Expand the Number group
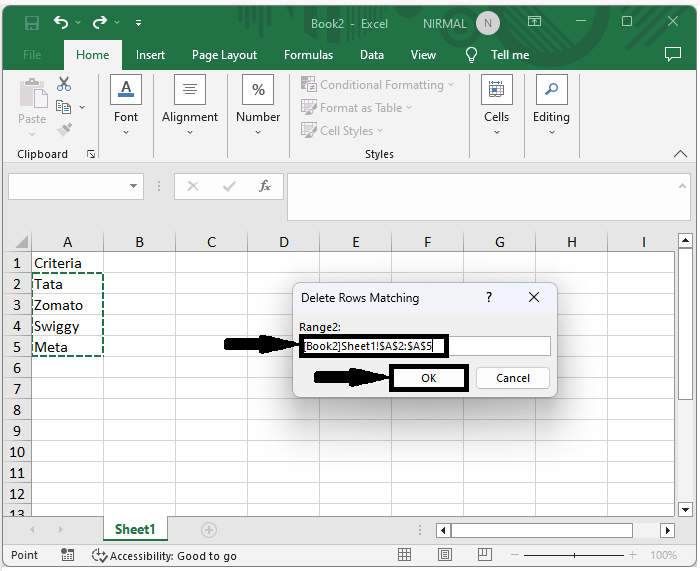This screenshot has width=700, height=571. [x=258, y=106]
